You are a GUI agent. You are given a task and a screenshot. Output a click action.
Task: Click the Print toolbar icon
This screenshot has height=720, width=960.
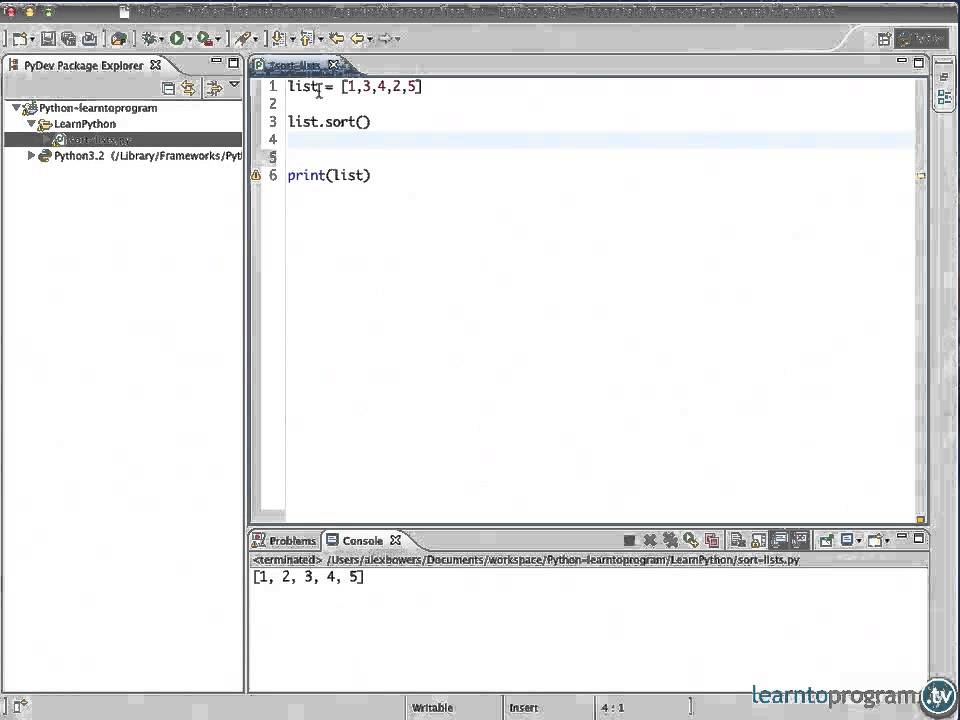tap(89, 39)
